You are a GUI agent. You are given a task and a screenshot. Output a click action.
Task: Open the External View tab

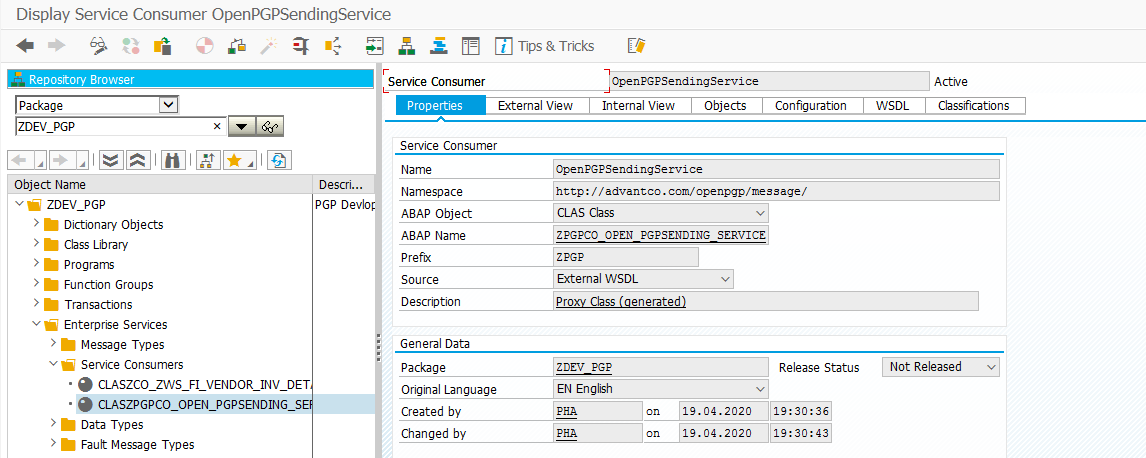tap(535, 106)
